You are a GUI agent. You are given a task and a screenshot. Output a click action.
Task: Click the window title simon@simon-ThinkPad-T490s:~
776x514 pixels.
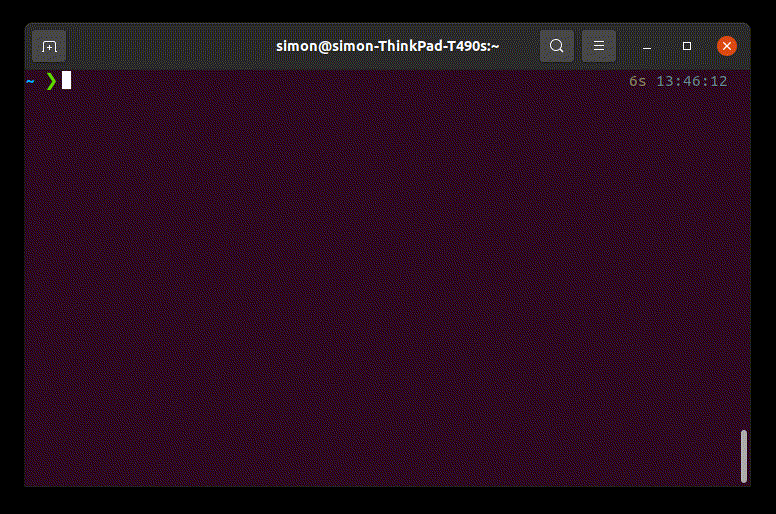388,46
